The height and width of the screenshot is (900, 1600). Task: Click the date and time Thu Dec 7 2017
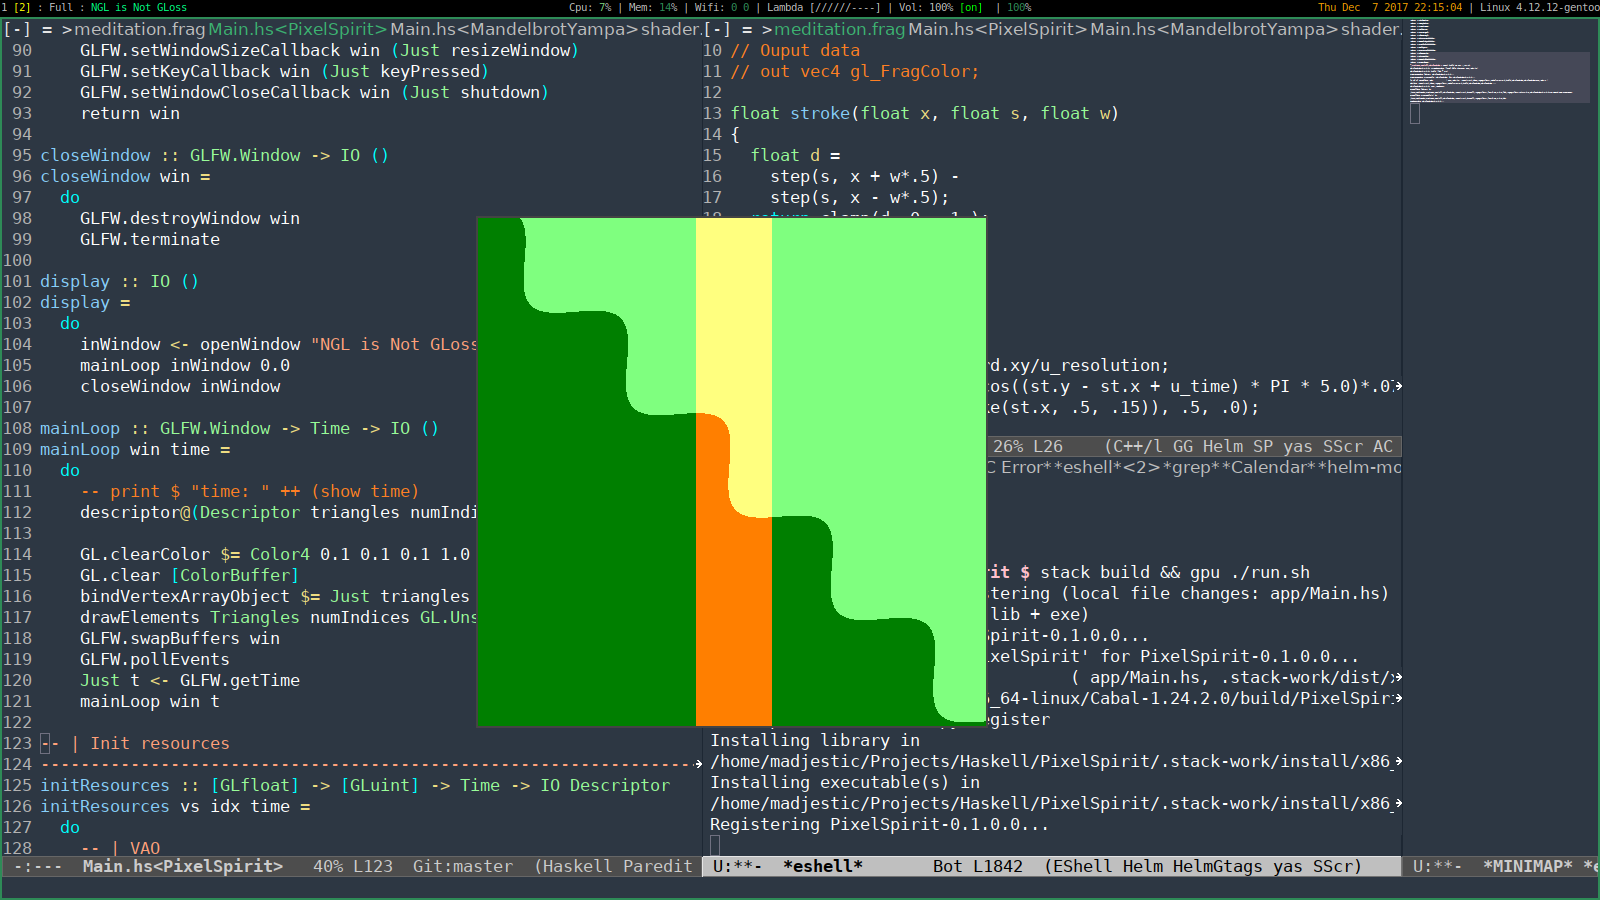point(1389,7)
